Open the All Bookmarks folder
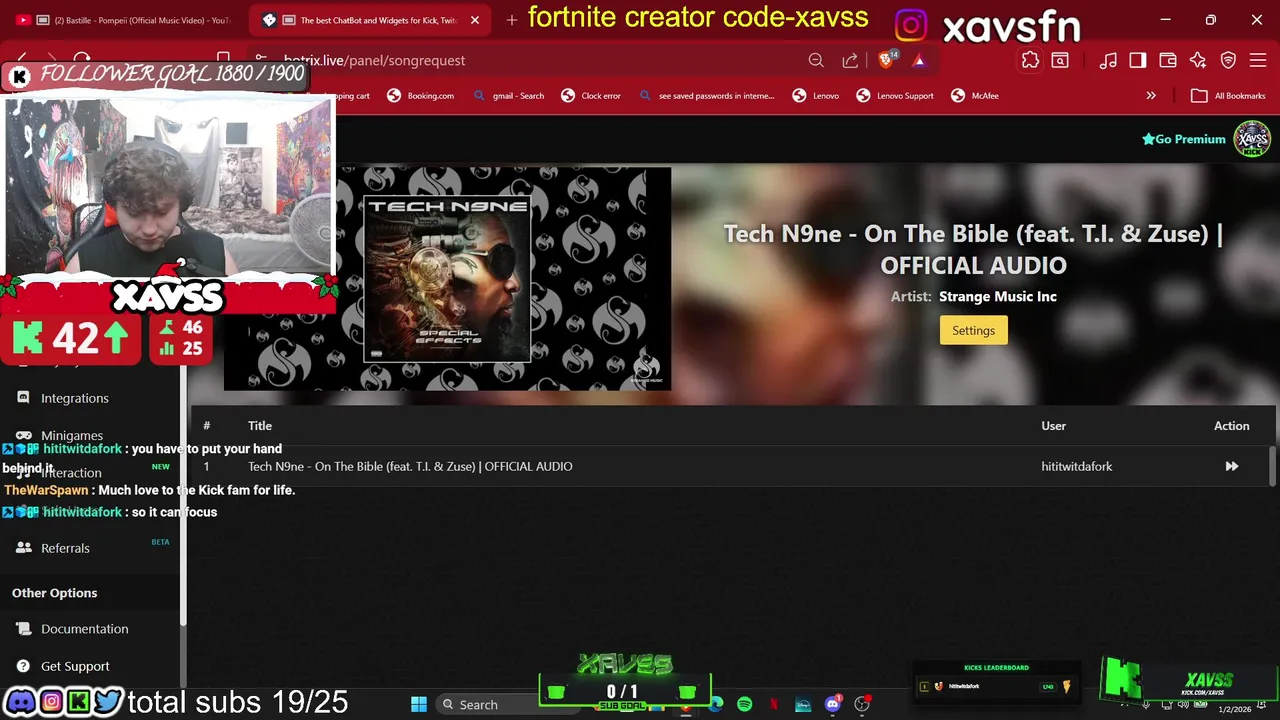This screenshot has height=720, width=1280. 1228,96
